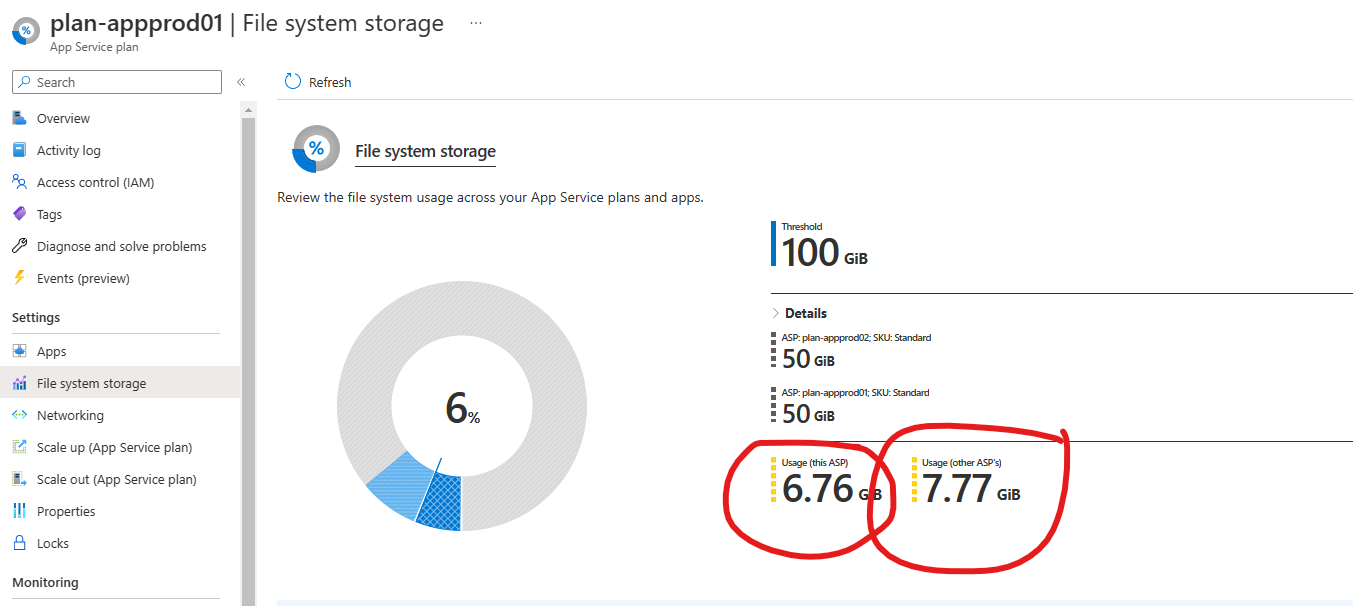Click the 6% center of donut chart
This screenshot has width=1353, height=606.
point(462,408)
